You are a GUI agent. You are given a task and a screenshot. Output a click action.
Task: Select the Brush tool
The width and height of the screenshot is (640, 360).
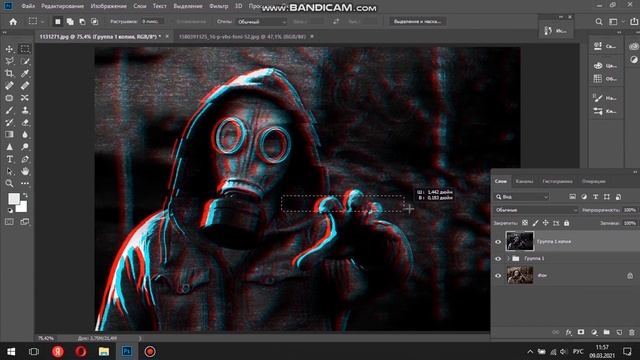[9, 110]
